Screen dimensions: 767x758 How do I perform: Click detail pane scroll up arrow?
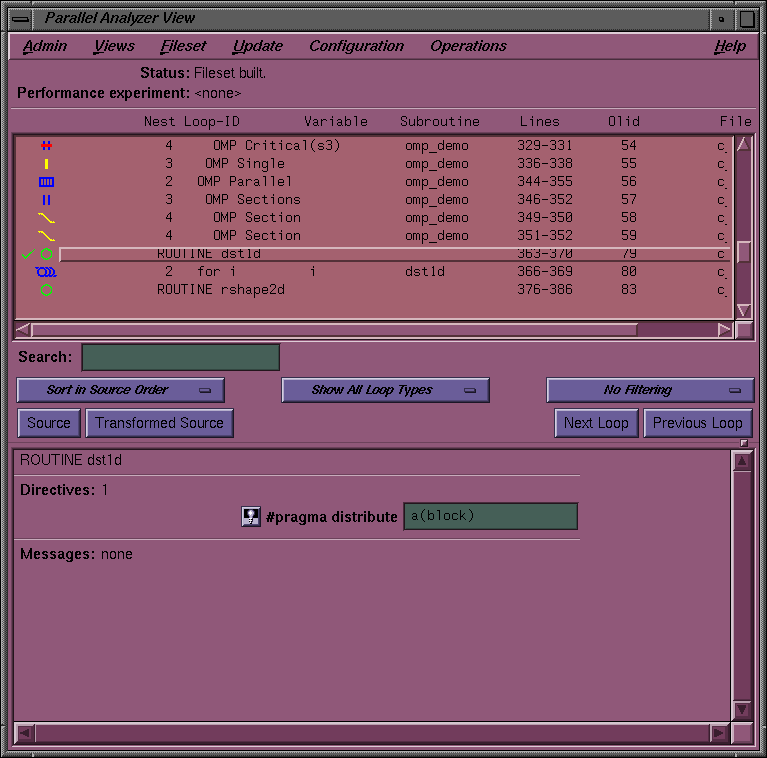pyautogui.click(x=742, y=461)
